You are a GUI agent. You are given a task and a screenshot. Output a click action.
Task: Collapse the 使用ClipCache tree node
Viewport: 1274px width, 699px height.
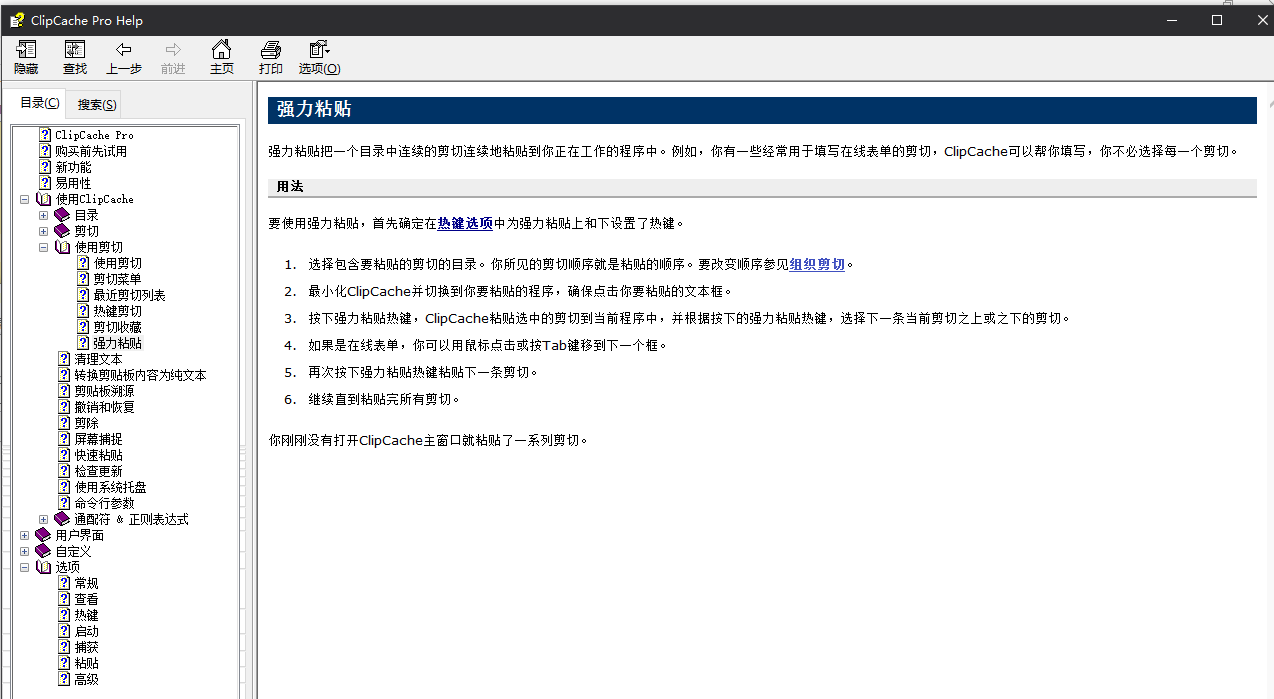click(24, 199)
